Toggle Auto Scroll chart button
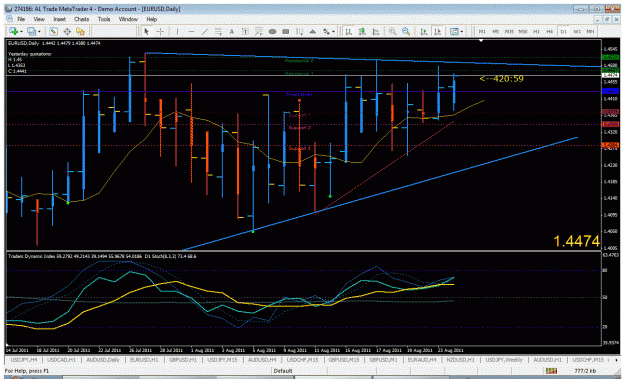This screenshot has height=379, width=625. coord(424,31)
